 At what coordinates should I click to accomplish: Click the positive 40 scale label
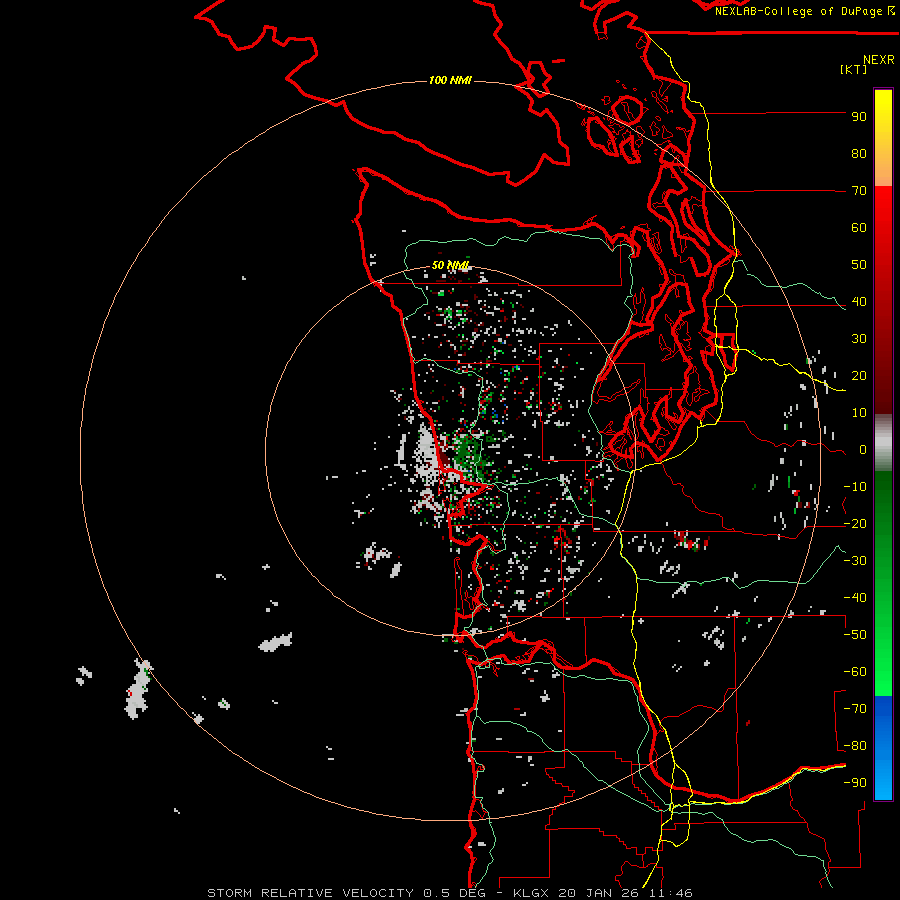pyautogui.click(x=859, y=301)
